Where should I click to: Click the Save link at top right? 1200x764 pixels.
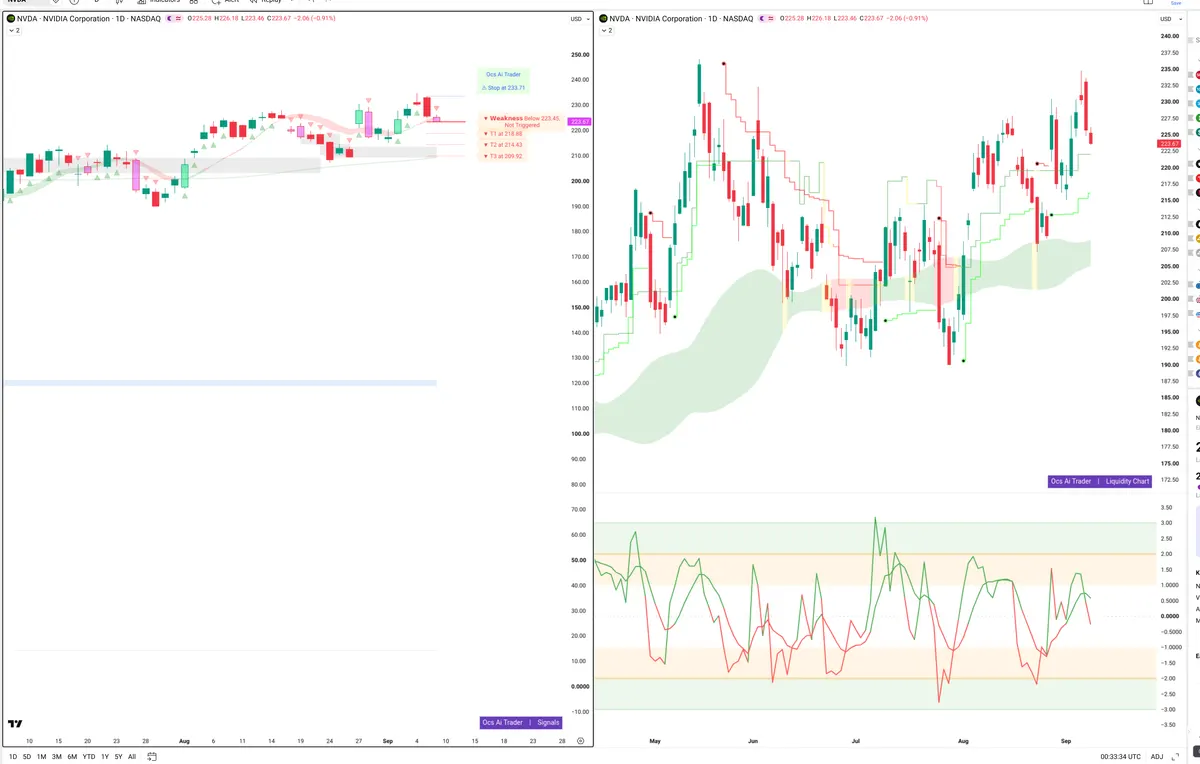coord(1176,3)
